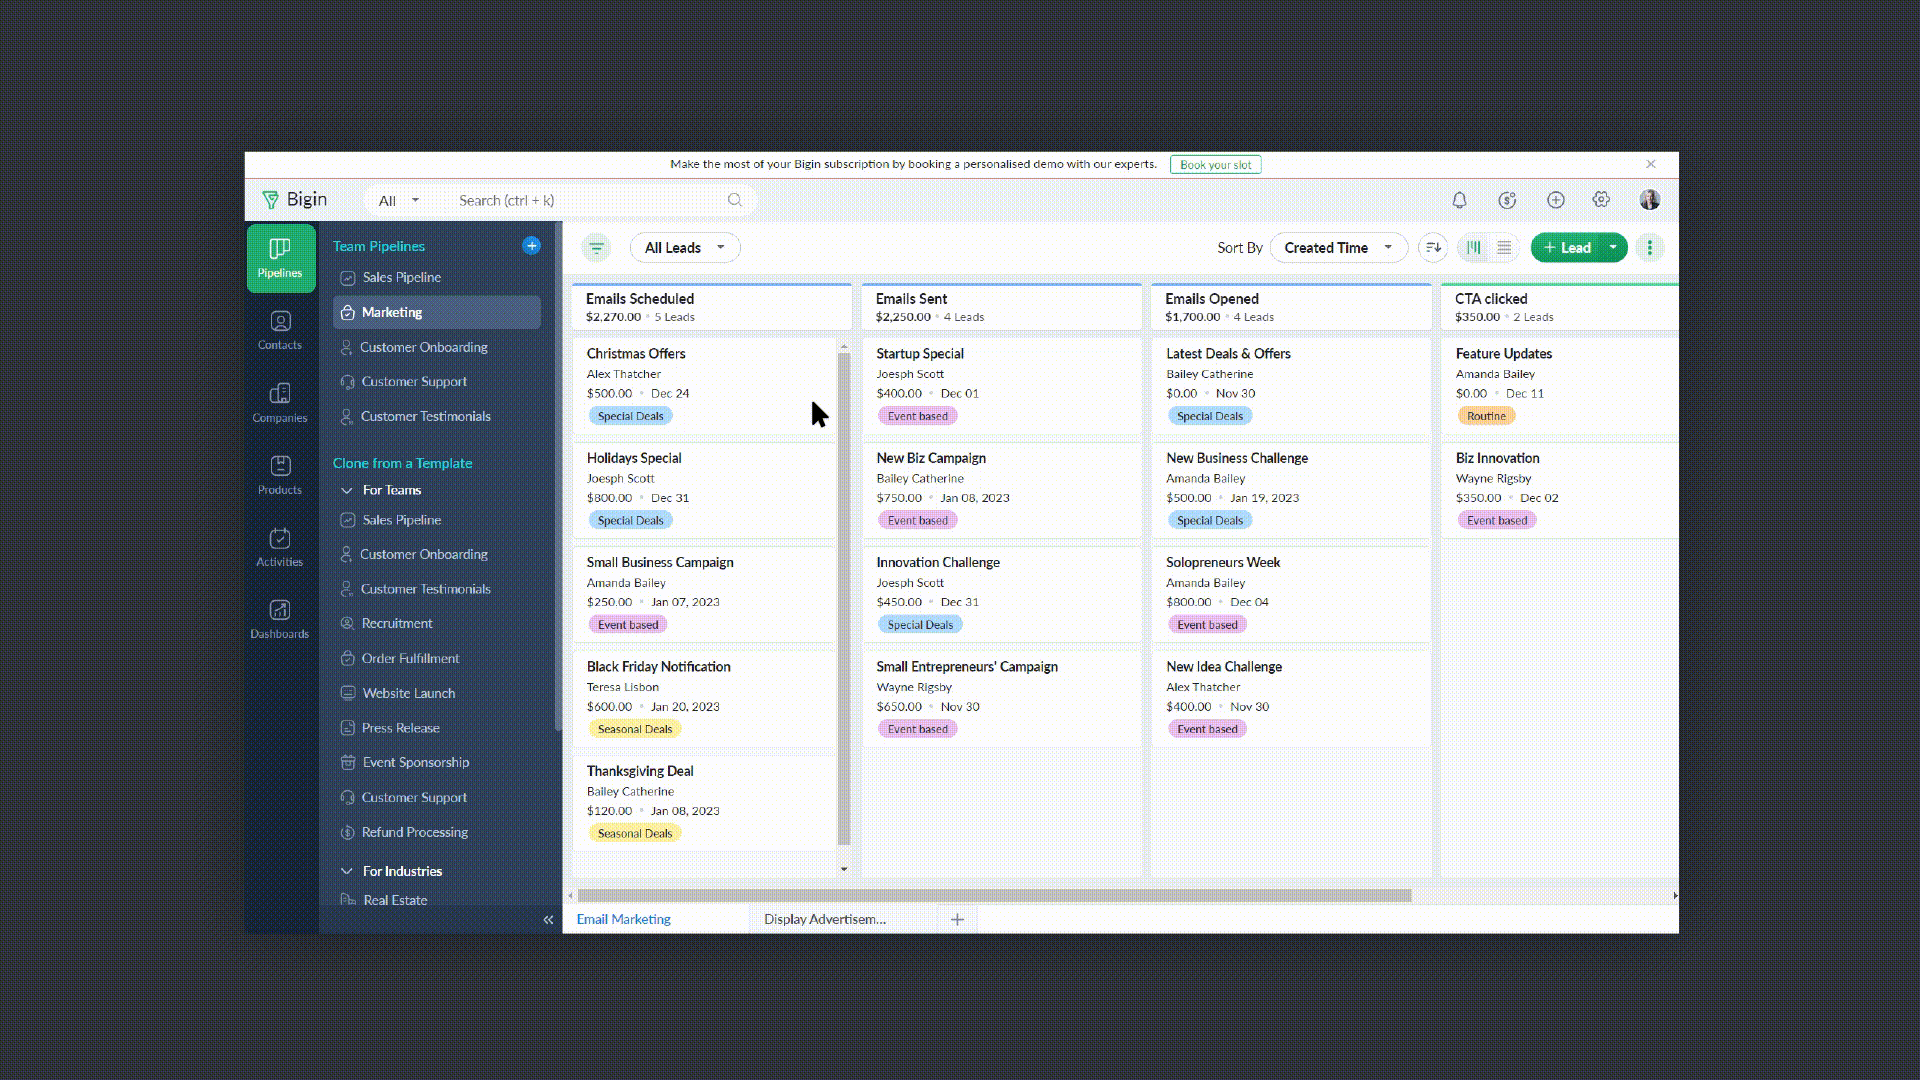Image resolution: width=1920 pixels, height=1080 pixels.
Task: Open the notifications bell icon
Action: coord(1459,200)
